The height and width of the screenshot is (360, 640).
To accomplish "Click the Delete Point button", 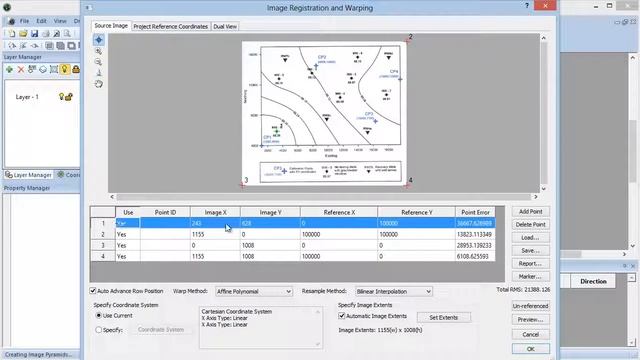I will tap(531, 224).
